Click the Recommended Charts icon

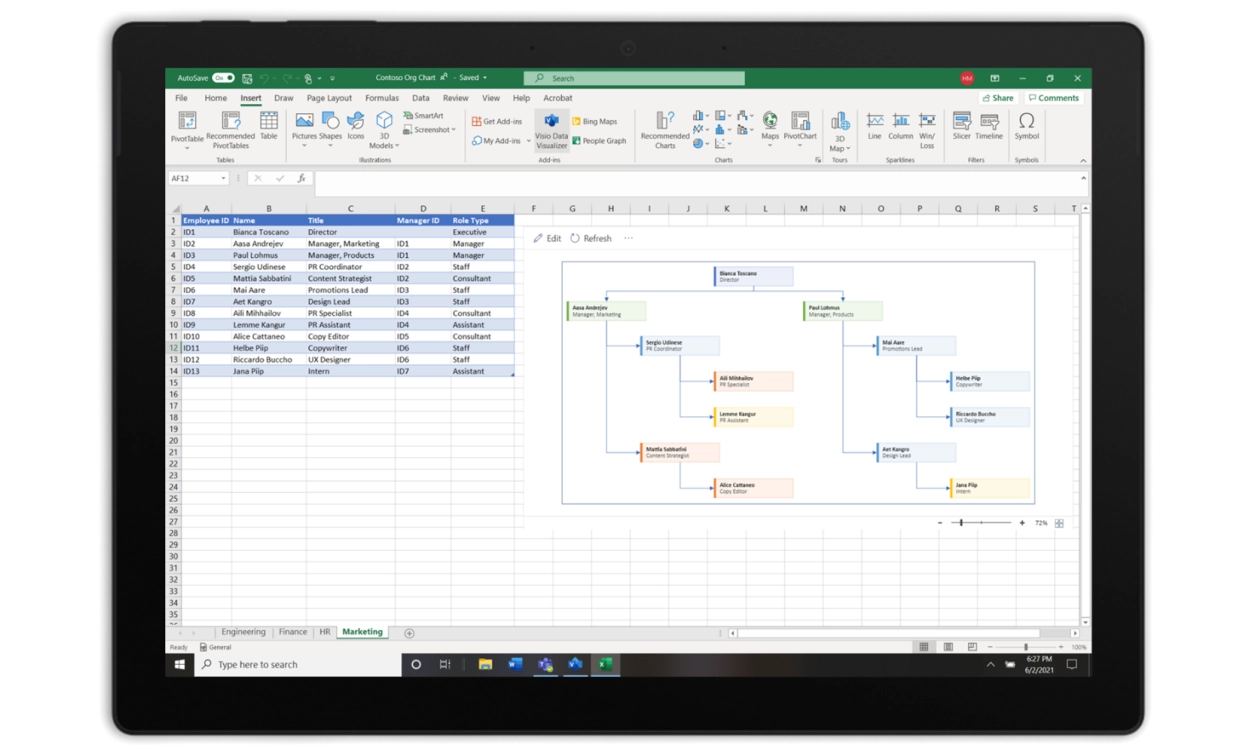[x=665, y=129]
